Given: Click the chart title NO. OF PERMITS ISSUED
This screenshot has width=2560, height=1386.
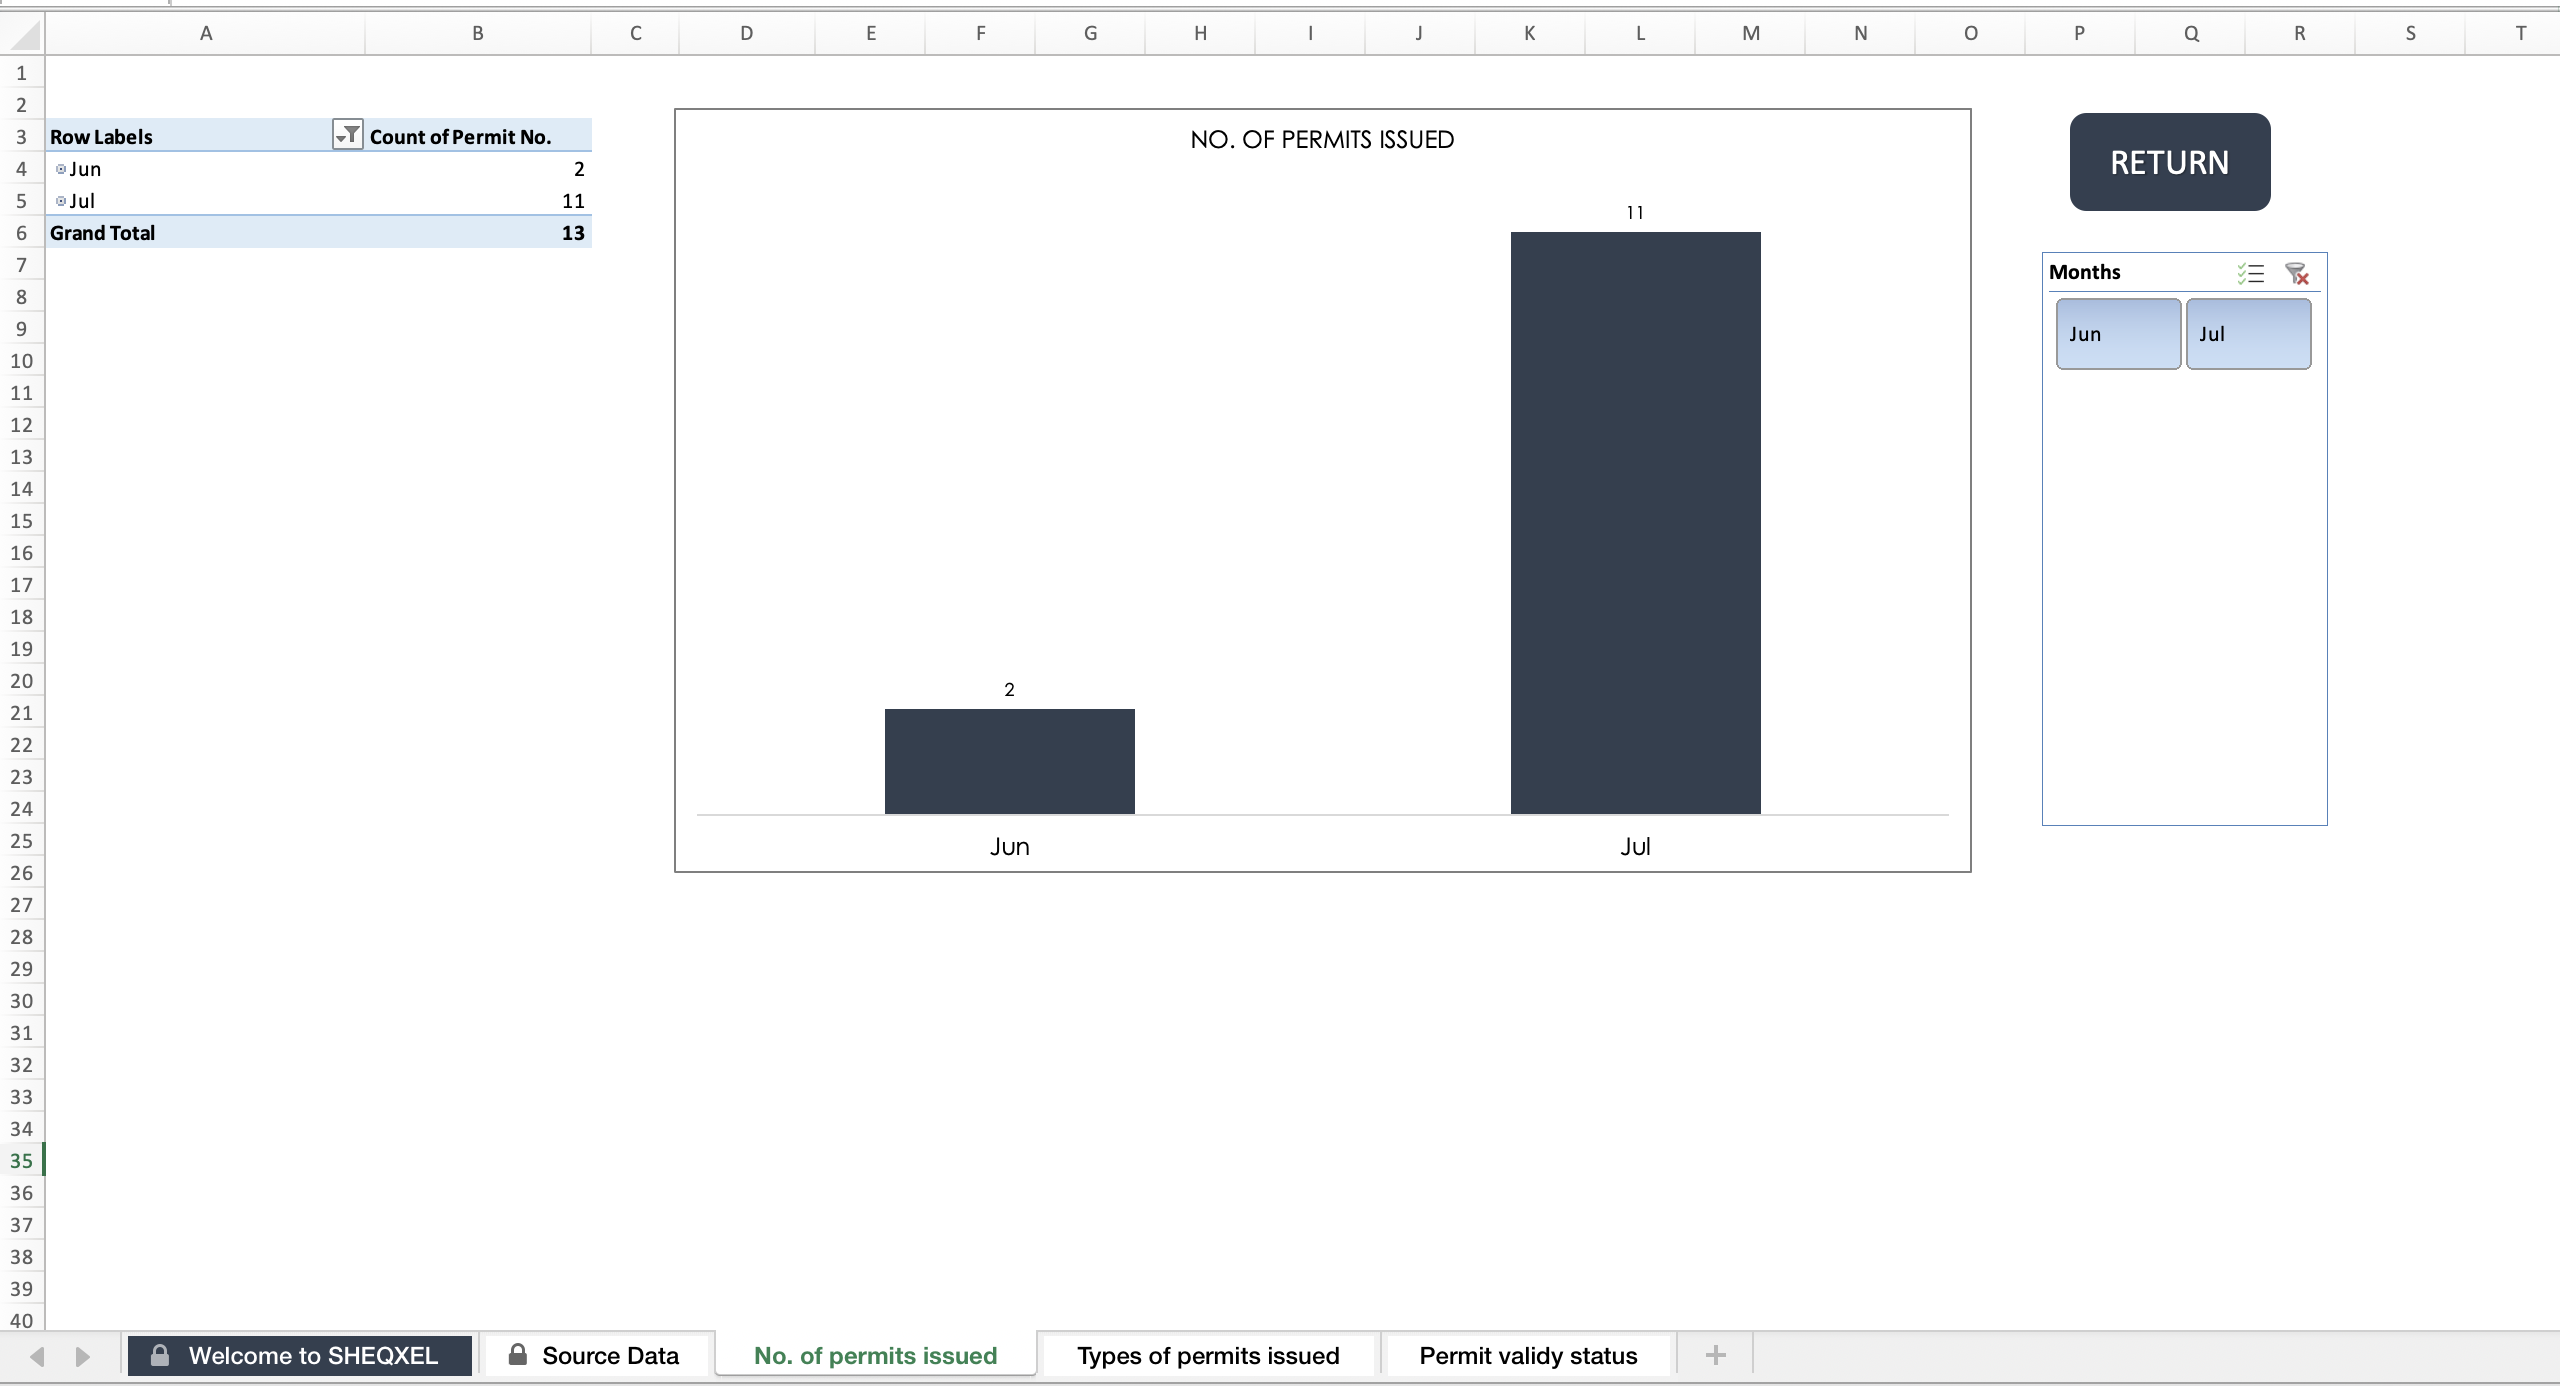Looking at the screenshot, I should pos(1322,139).
